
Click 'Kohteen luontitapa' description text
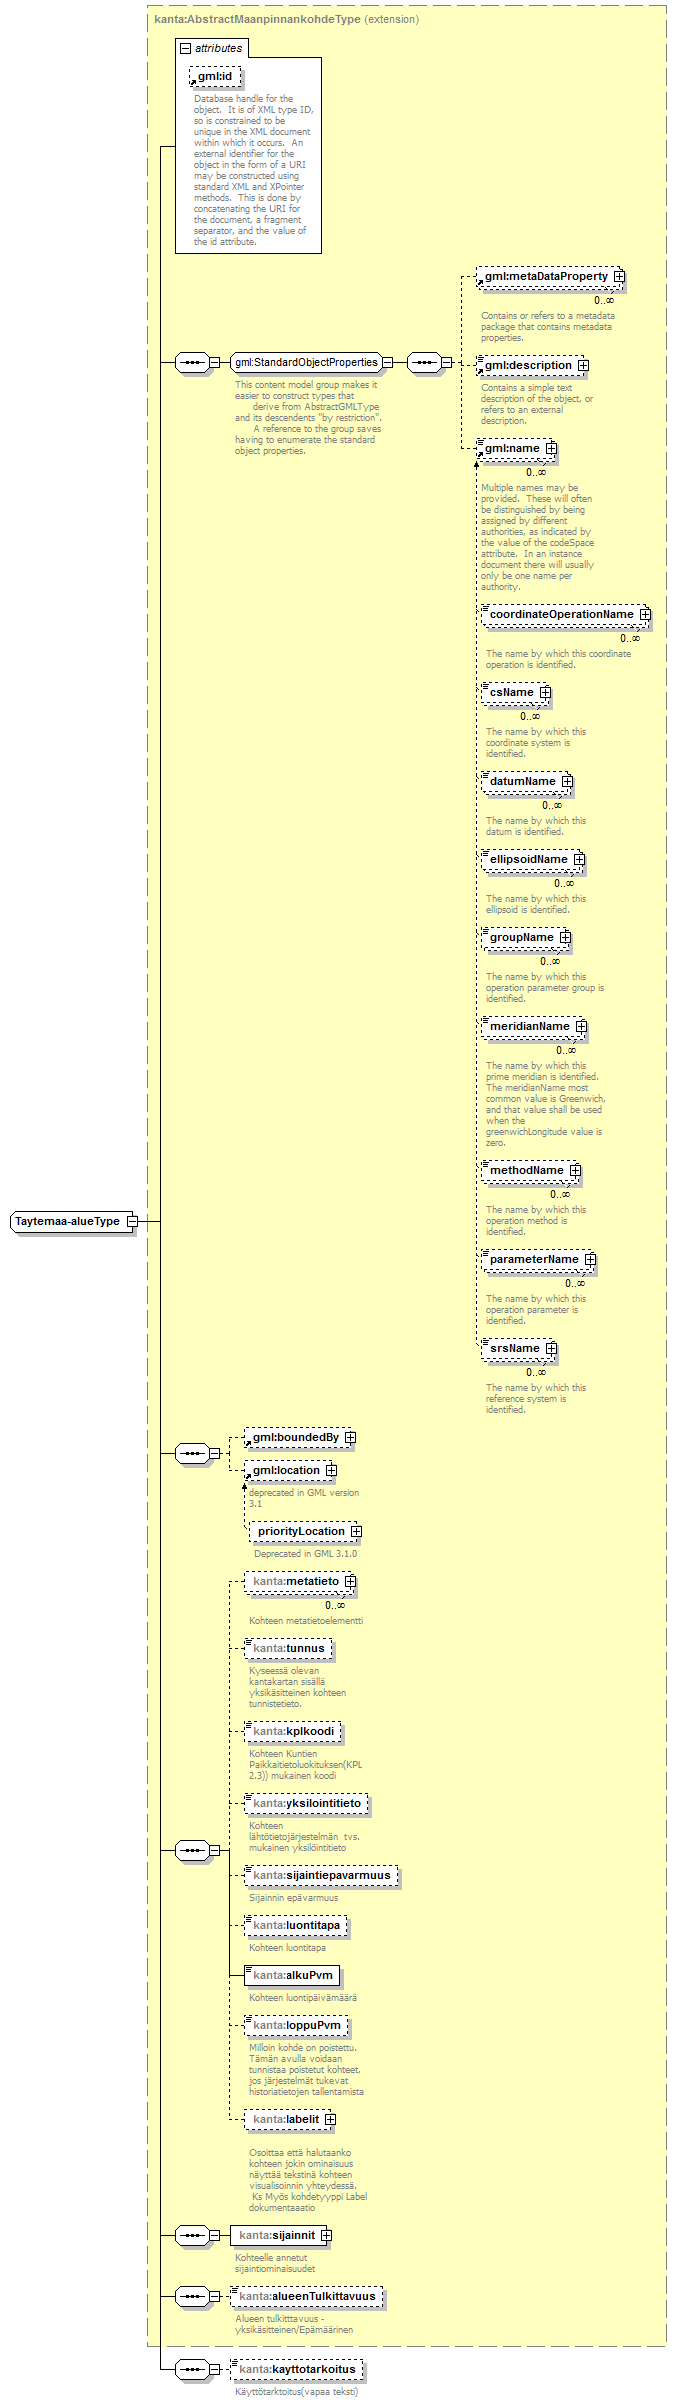pos(287,1947)
